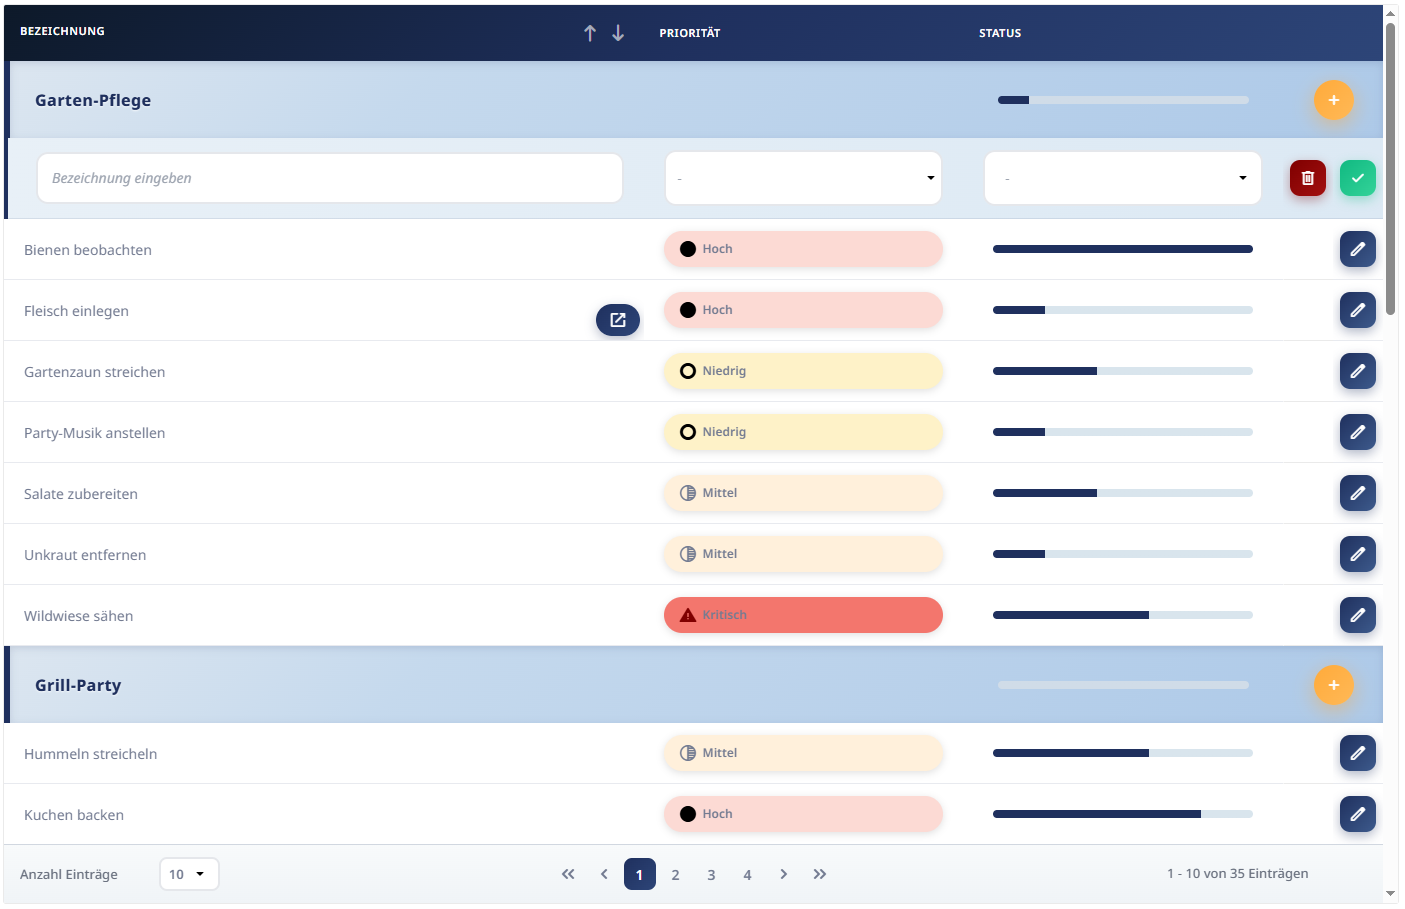
Task: Click the descending sort arrow icon
Action: [x=618, y=33]
